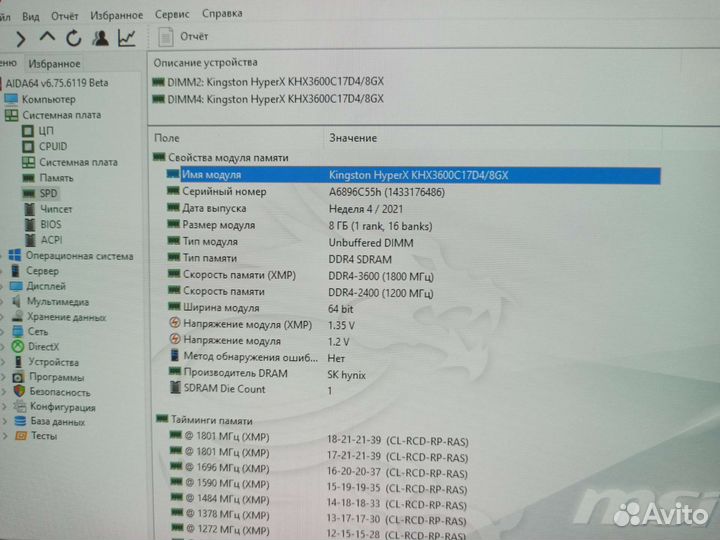The width and height of the screenshot is (720, 540).
Task: Select the Напряжение модуля (XMP) row
Action: 413,325
